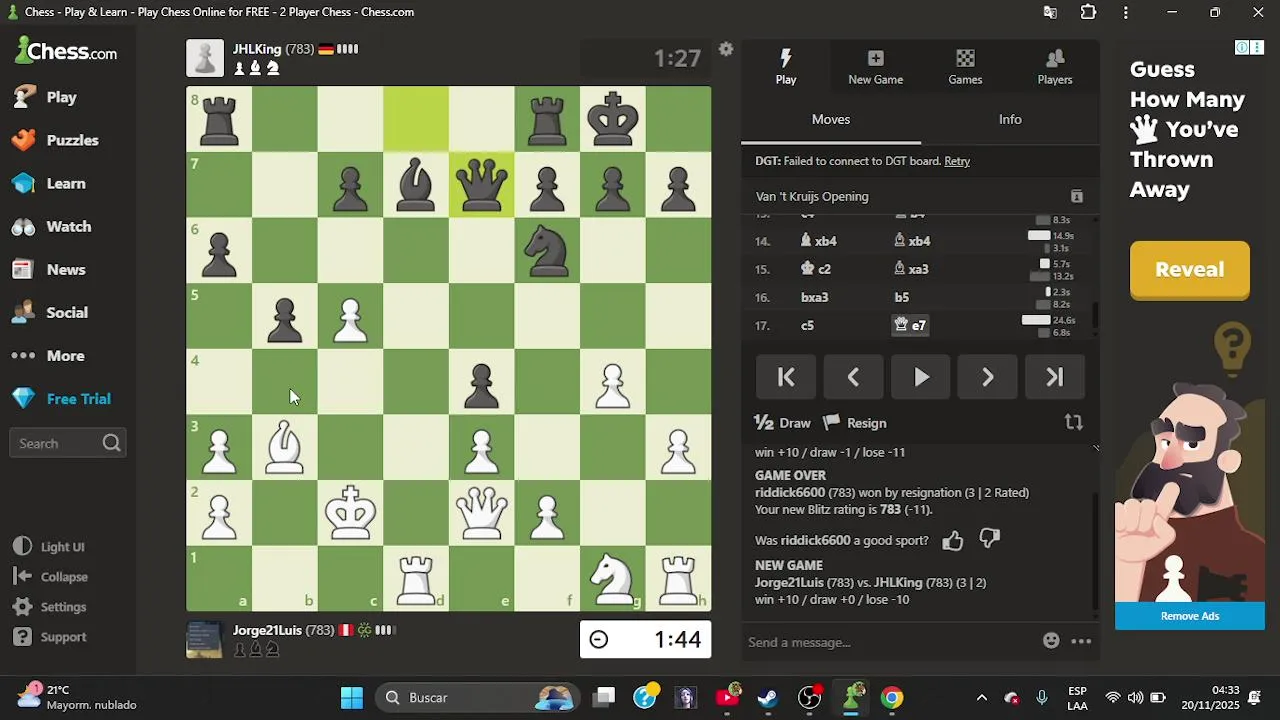
Task: Open Settings in sidebar
Action: coord(63,607)
